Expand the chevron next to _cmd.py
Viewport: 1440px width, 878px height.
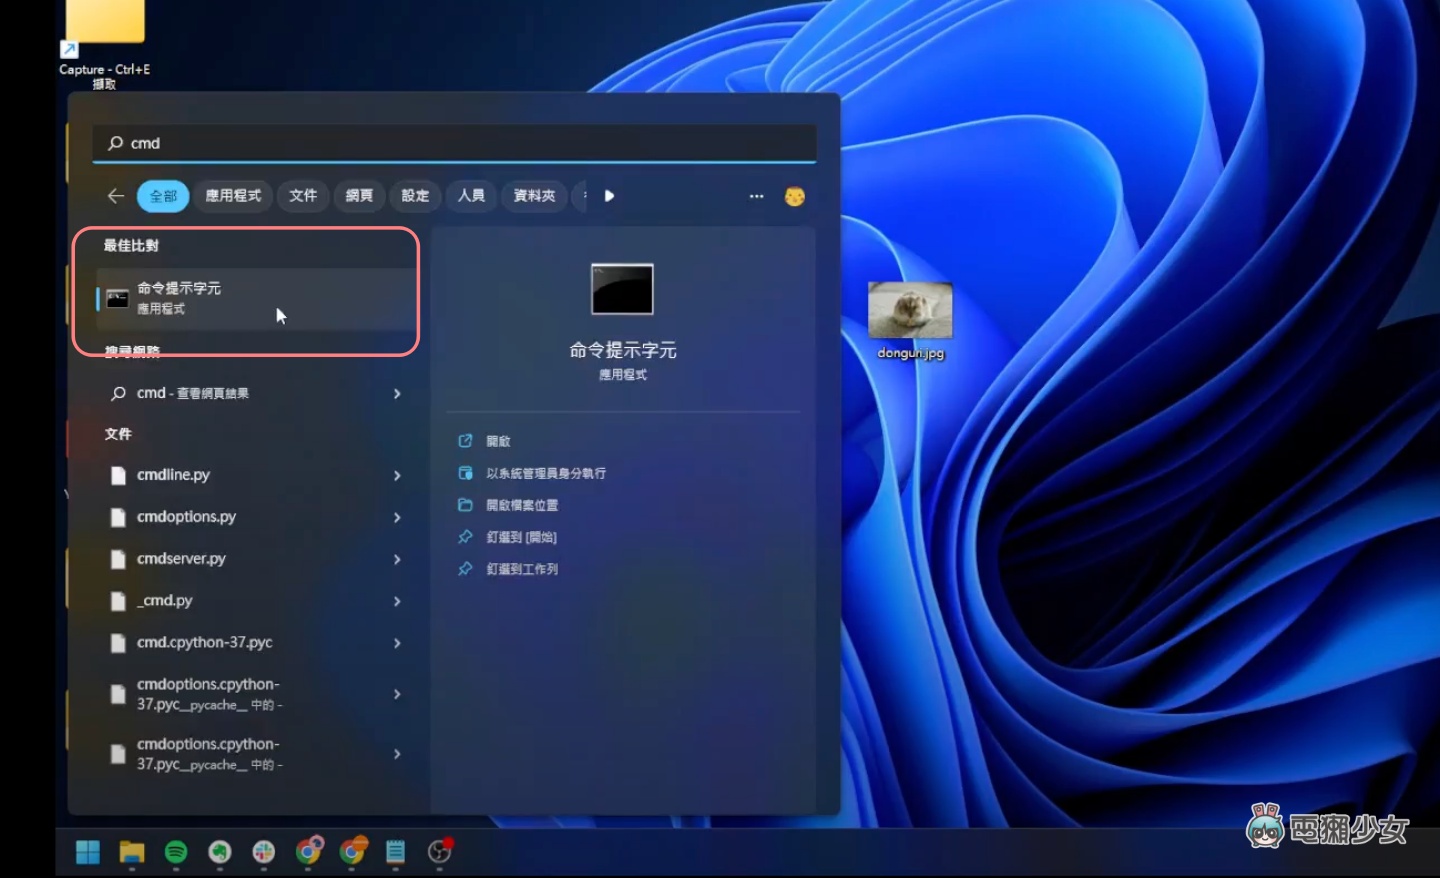(397, 602)
